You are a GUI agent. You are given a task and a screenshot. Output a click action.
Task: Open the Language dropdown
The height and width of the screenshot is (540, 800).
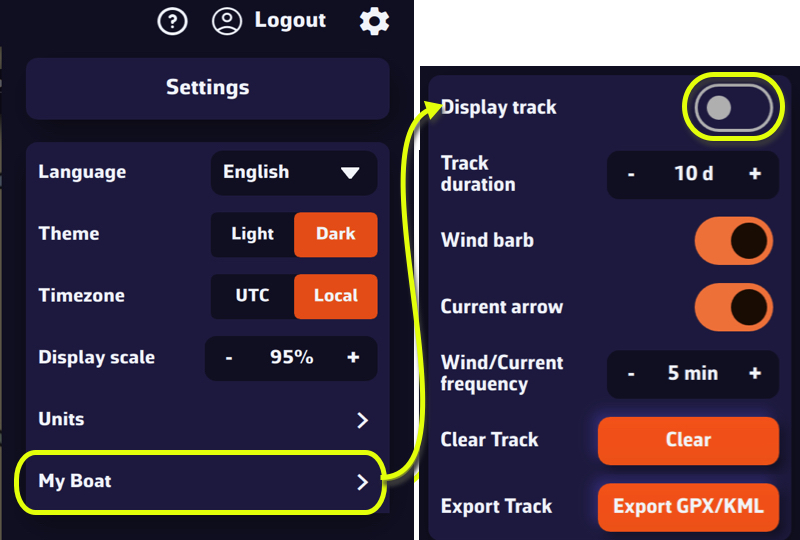pos(293,173)
